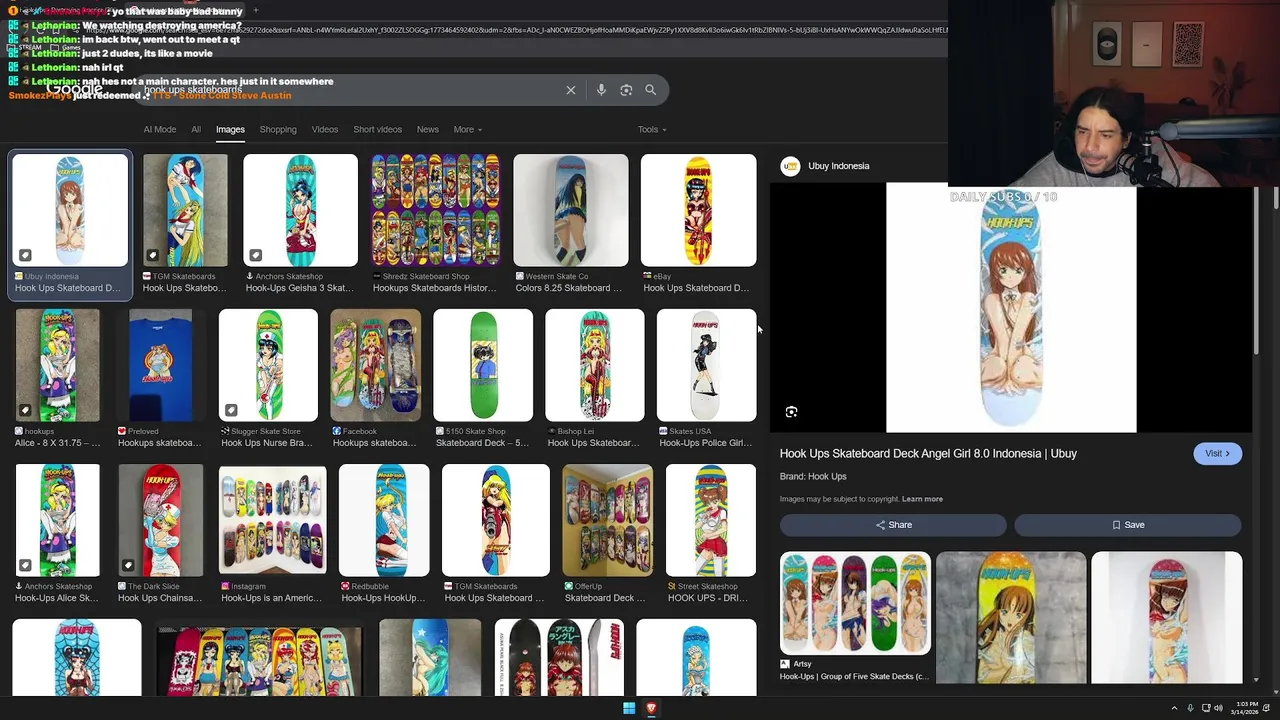Open the Preloved blue t-shirt thumbnail
This screenshot has width=1280, height=720.
click(160, 365)
